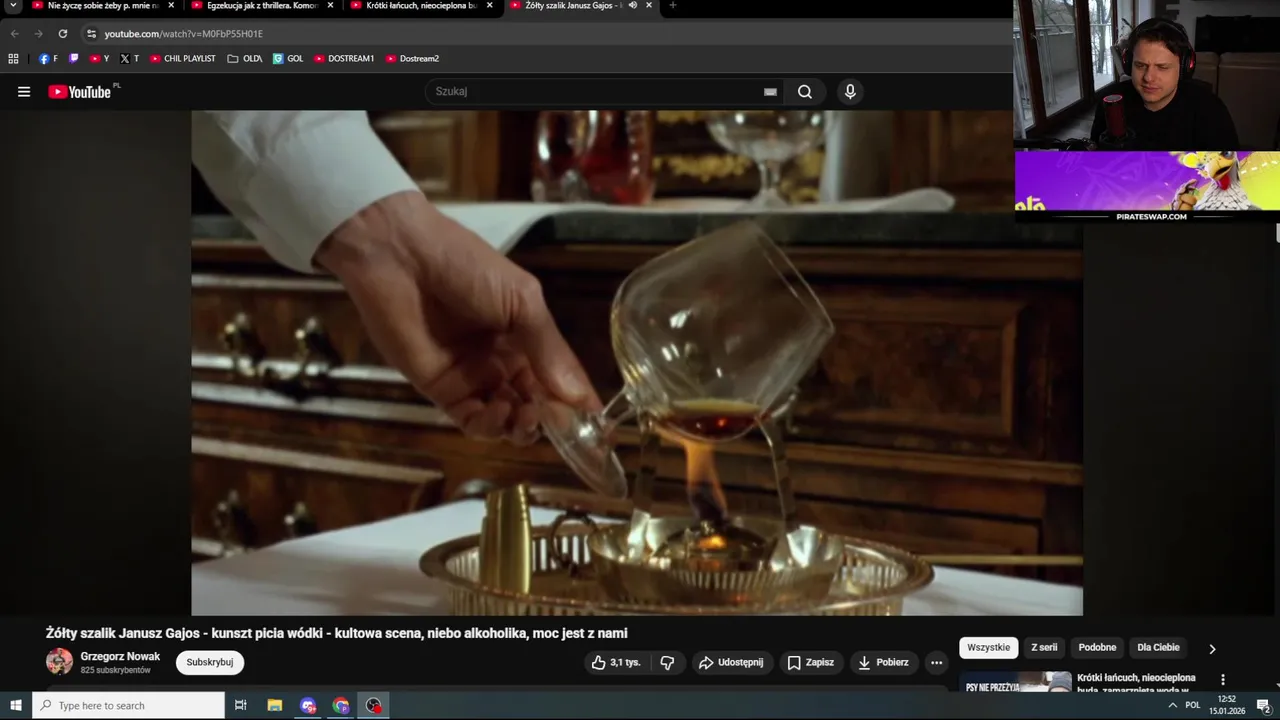Open the on-screen keyboard icon in search box

[x=770, y=92]
